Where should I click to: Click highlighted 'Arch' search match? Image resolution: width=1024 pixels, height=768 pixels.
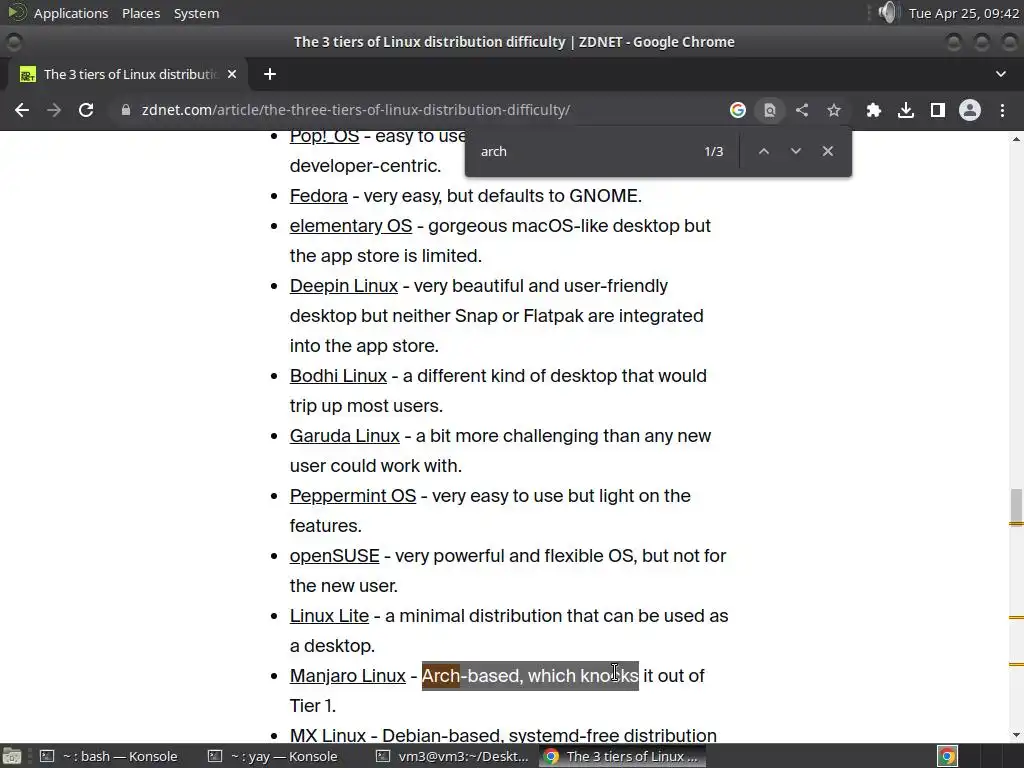(x=441, y=676)
